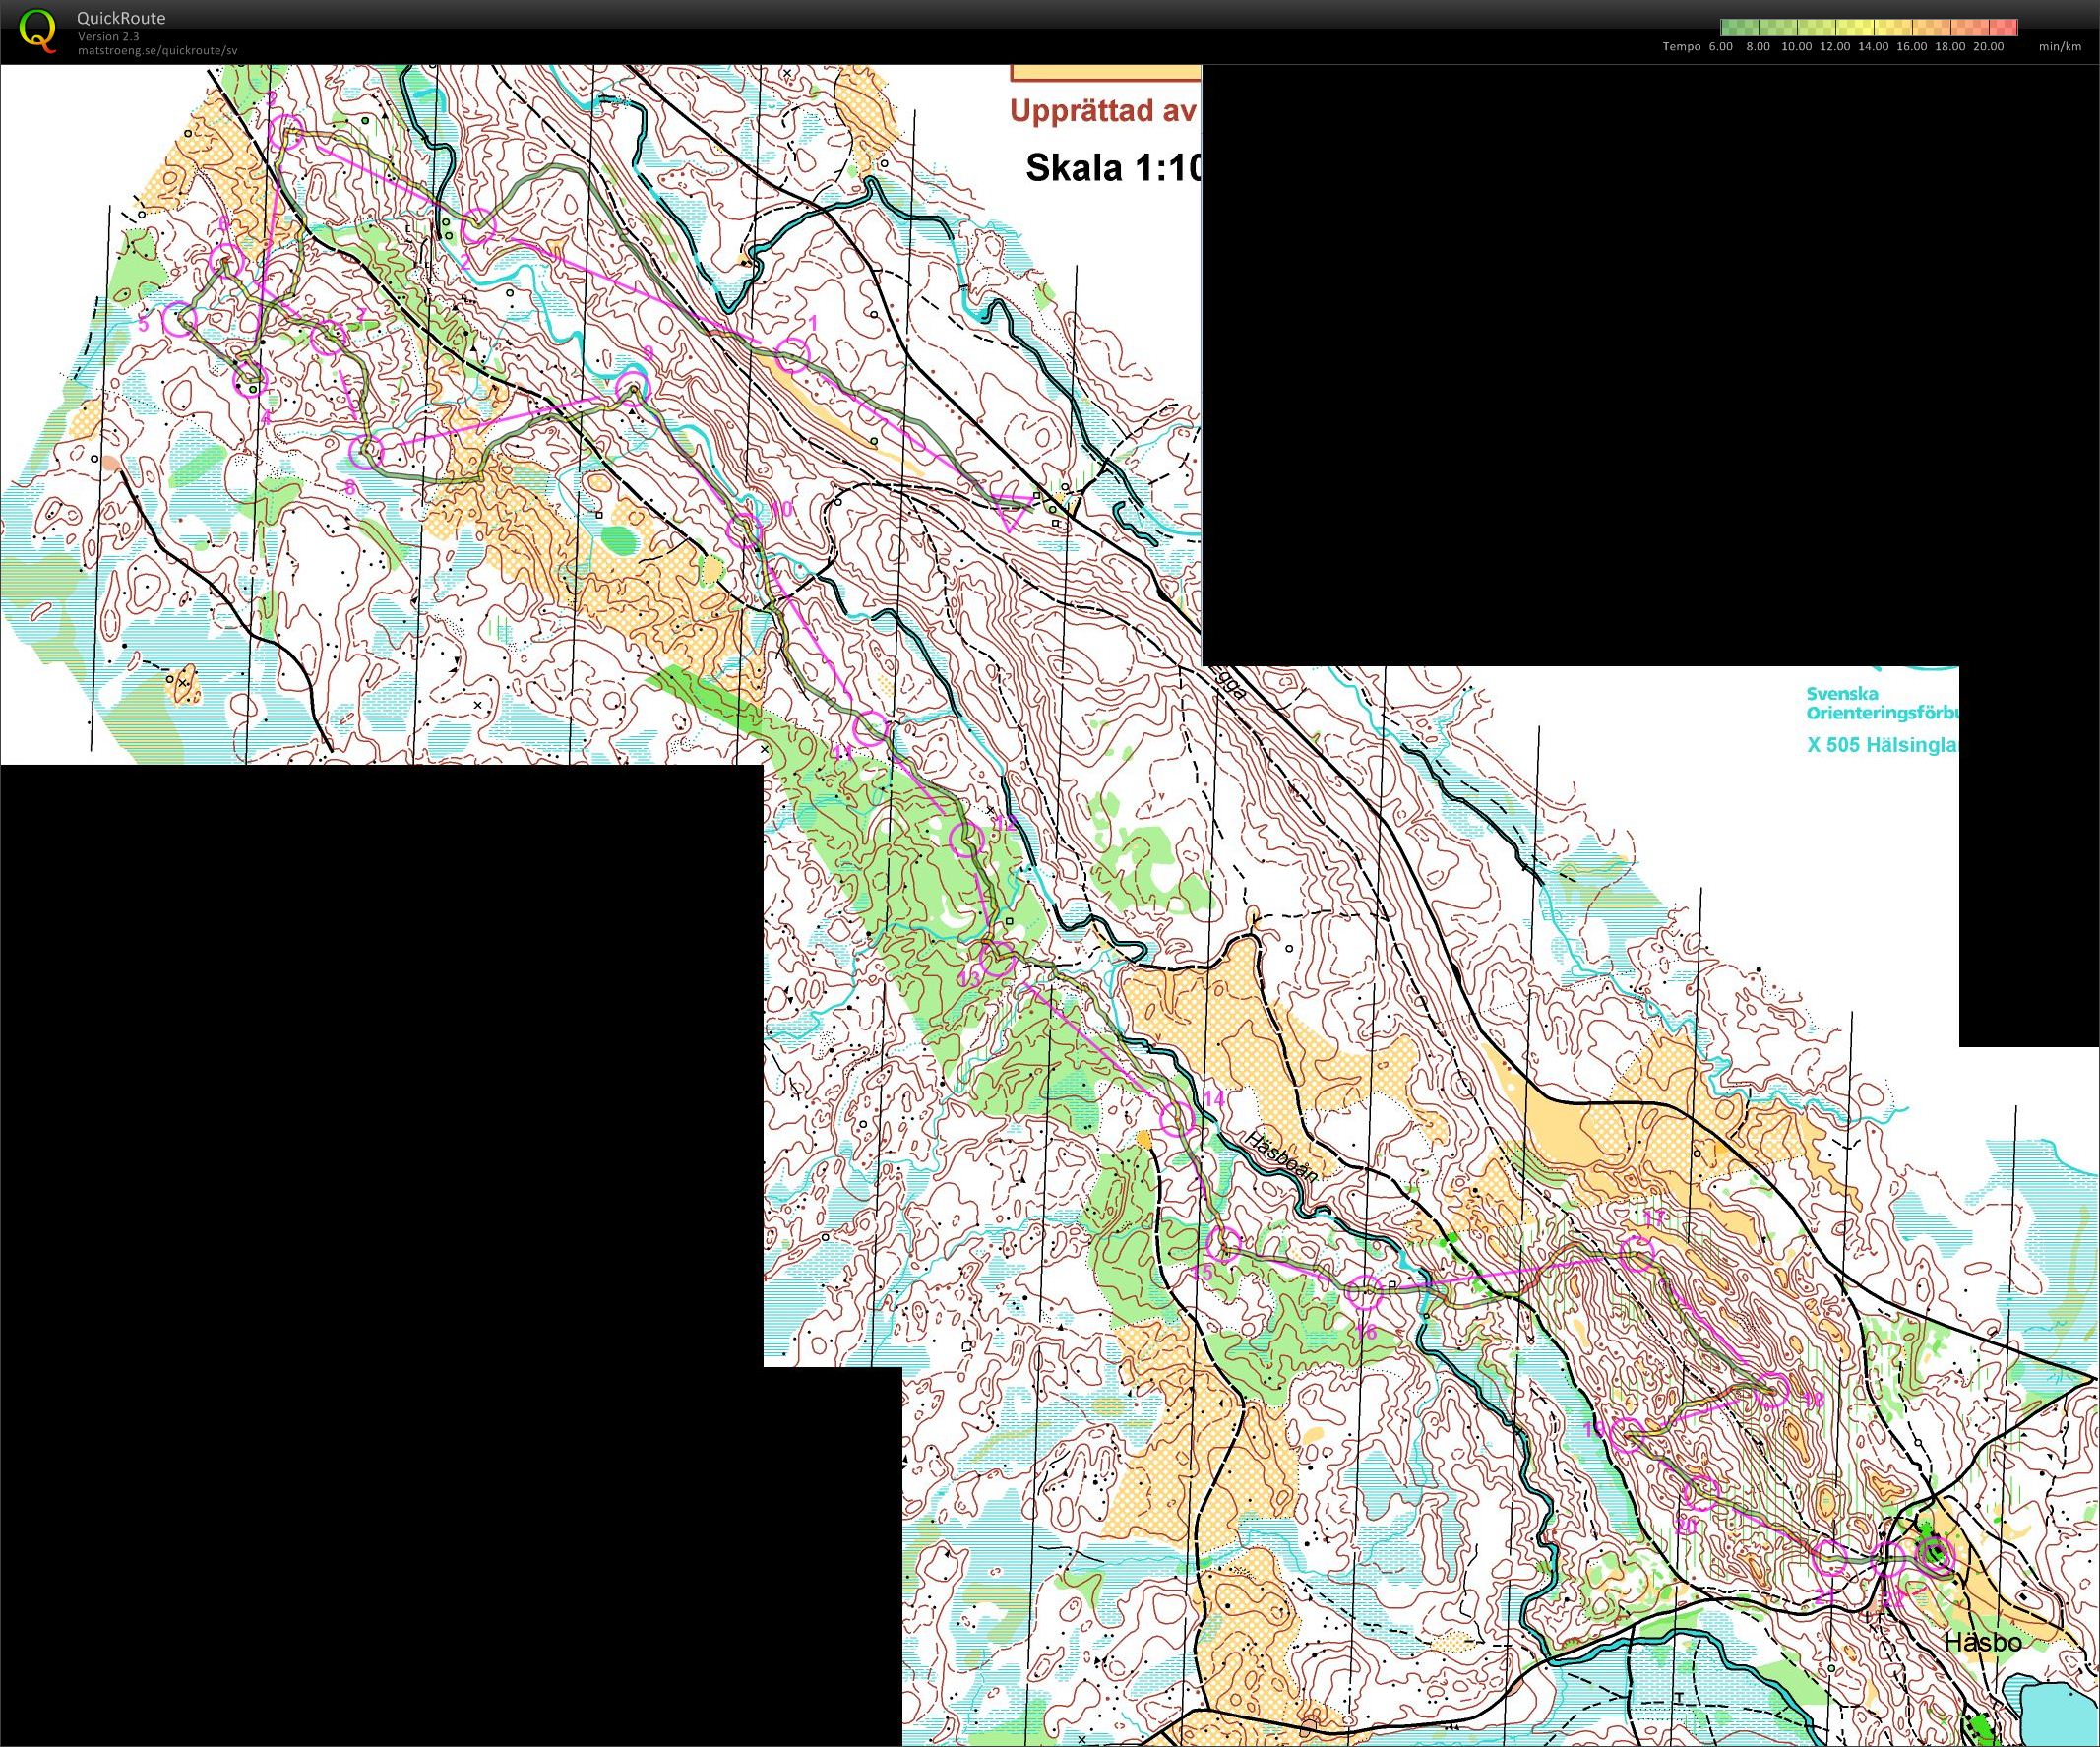Viewport: 2100px width, 1747px height.
Task: Click the Häsboån river label
Action: point(1283,1156)
